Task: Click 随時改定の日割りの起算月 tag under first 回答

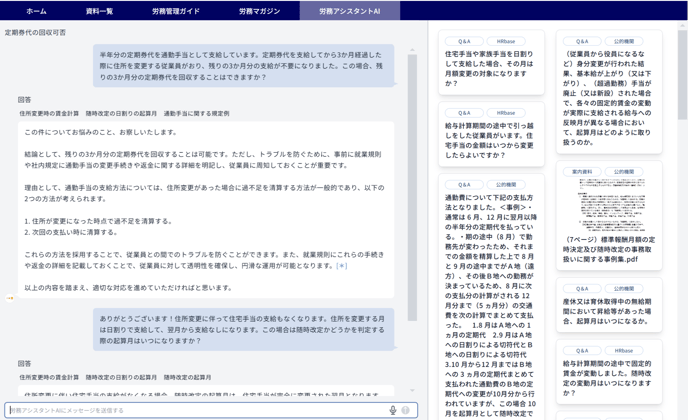Action: [121, 113]
